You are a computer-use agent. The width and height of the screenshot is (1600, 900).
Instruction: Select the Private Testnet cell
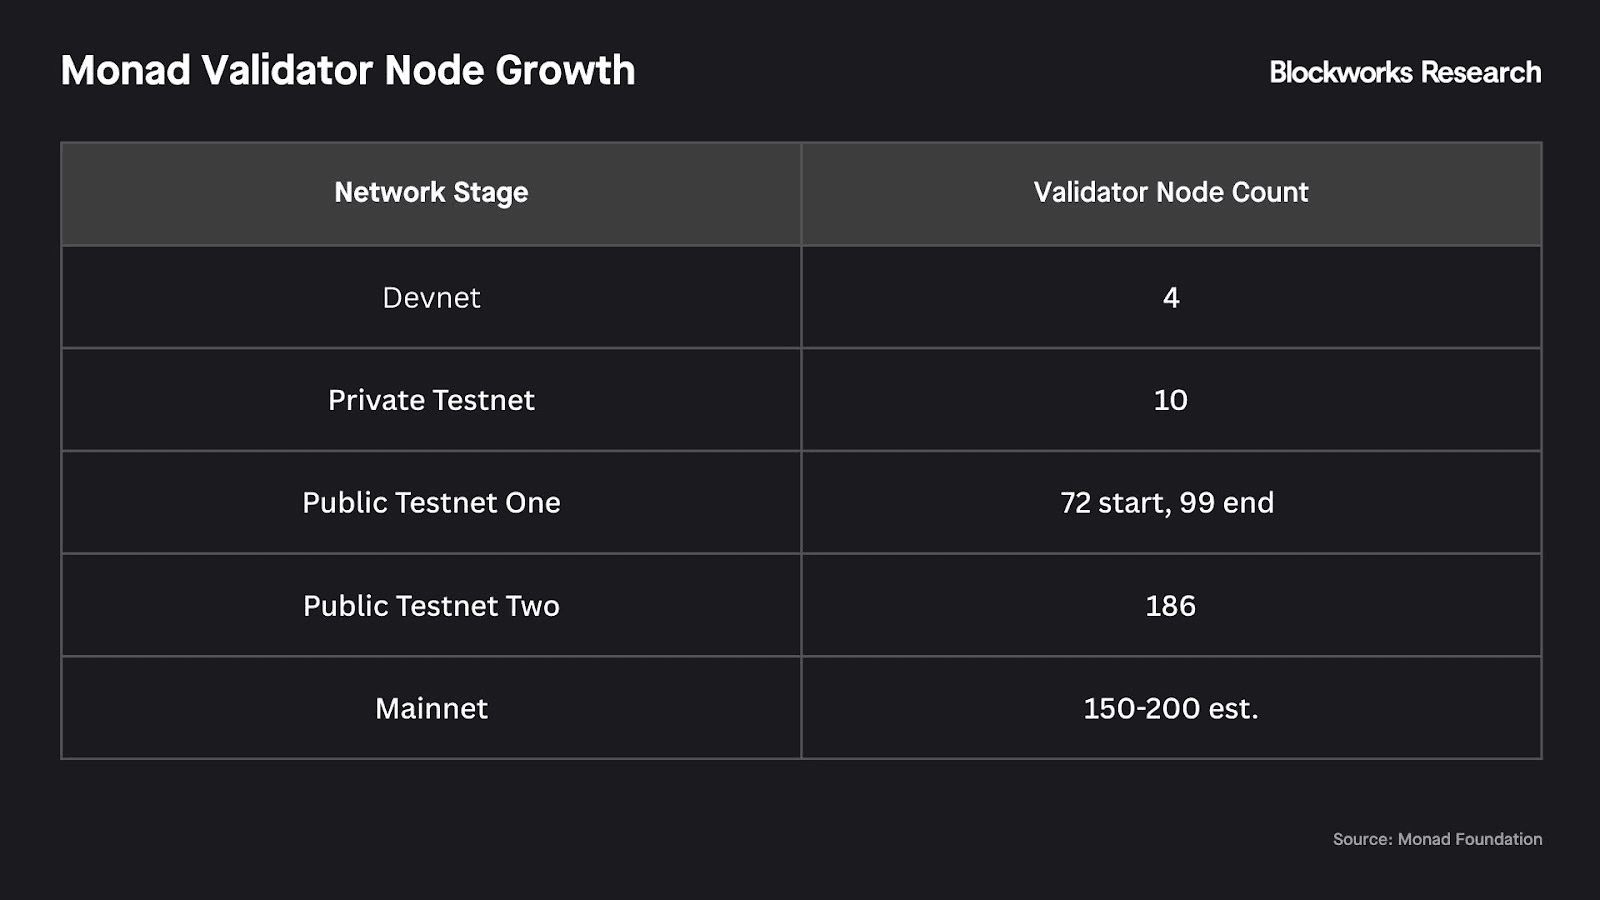pyautogui.click(x=431, y=400)
